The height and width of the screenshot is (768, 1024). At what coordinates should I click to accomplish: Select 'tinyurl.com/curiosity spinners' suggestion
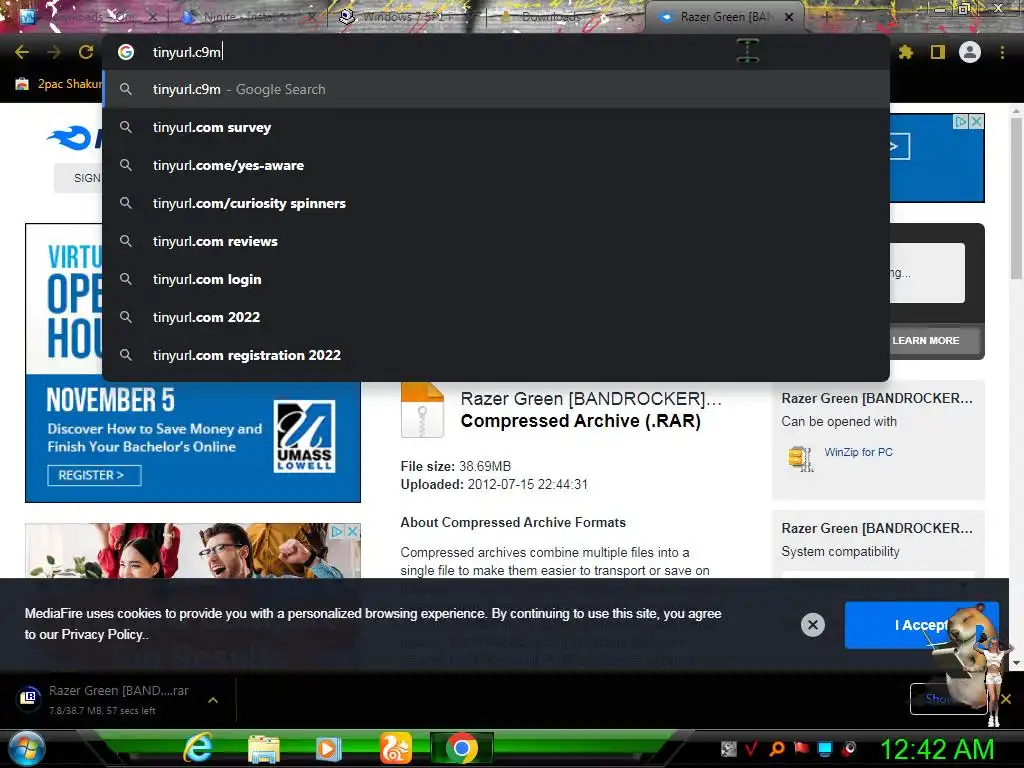tap(496, 203)
